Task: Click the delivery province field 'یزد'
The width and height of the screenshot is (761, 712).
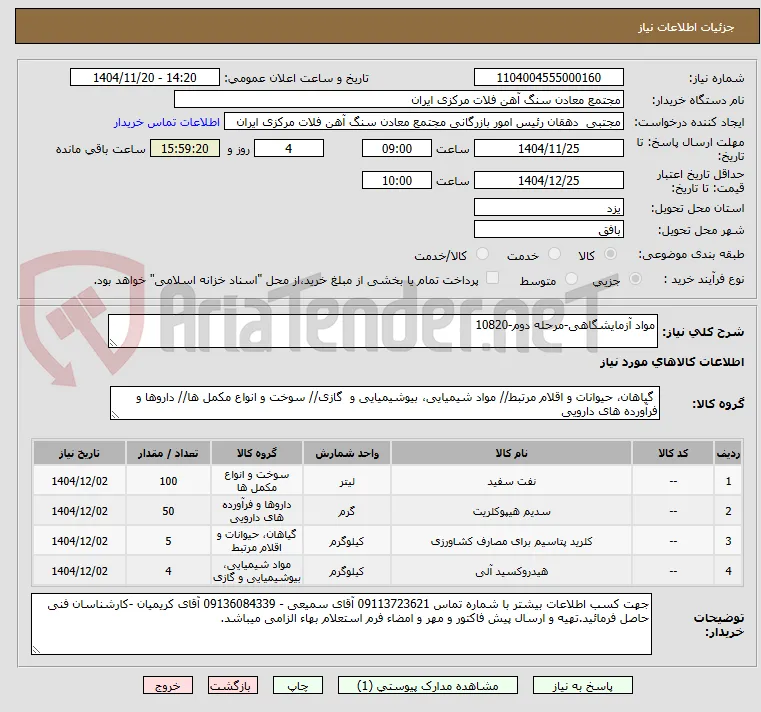Action: (x=548, y=207)
